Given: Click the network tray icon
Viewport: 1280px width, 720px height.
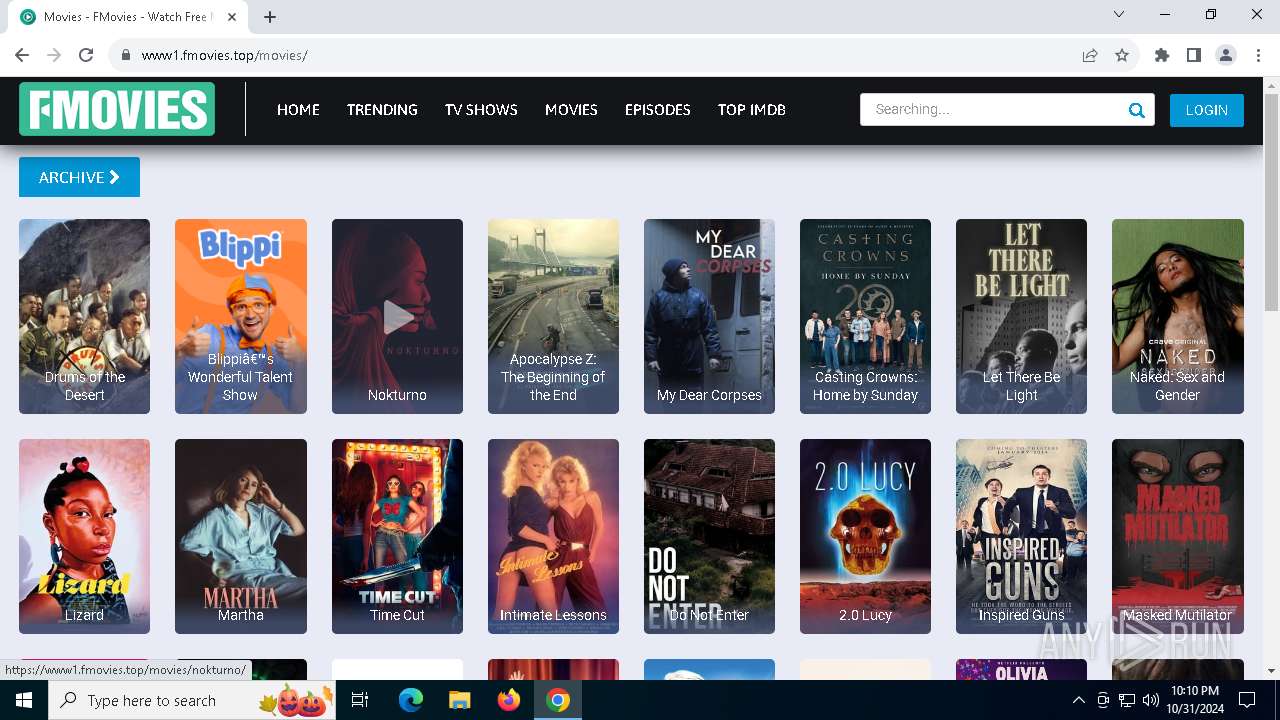Looking at the screenshot, I should point(1127,700).
